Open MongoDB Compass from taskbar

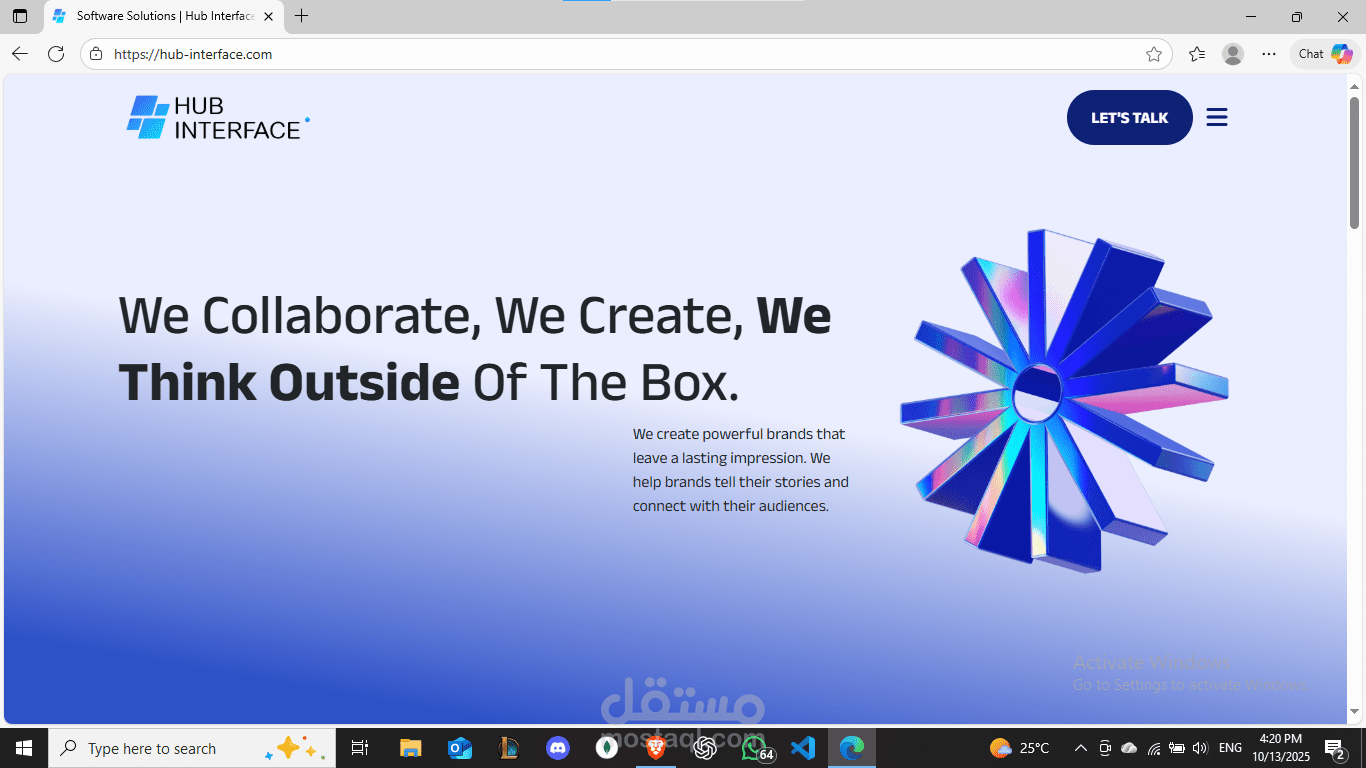tap(607, 748)
